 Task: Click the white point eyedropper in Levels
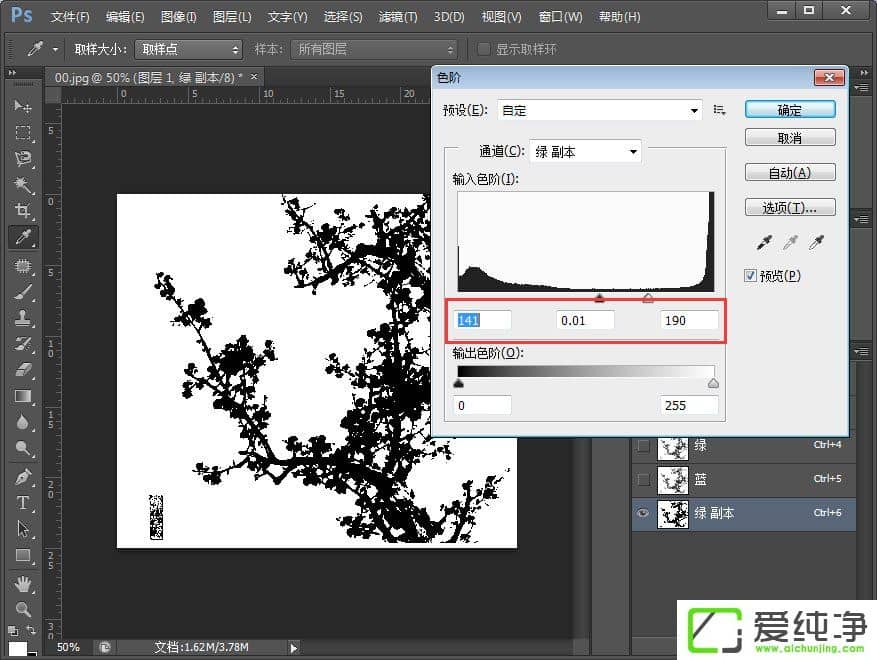pyautogui.click(x=817, y=243)
